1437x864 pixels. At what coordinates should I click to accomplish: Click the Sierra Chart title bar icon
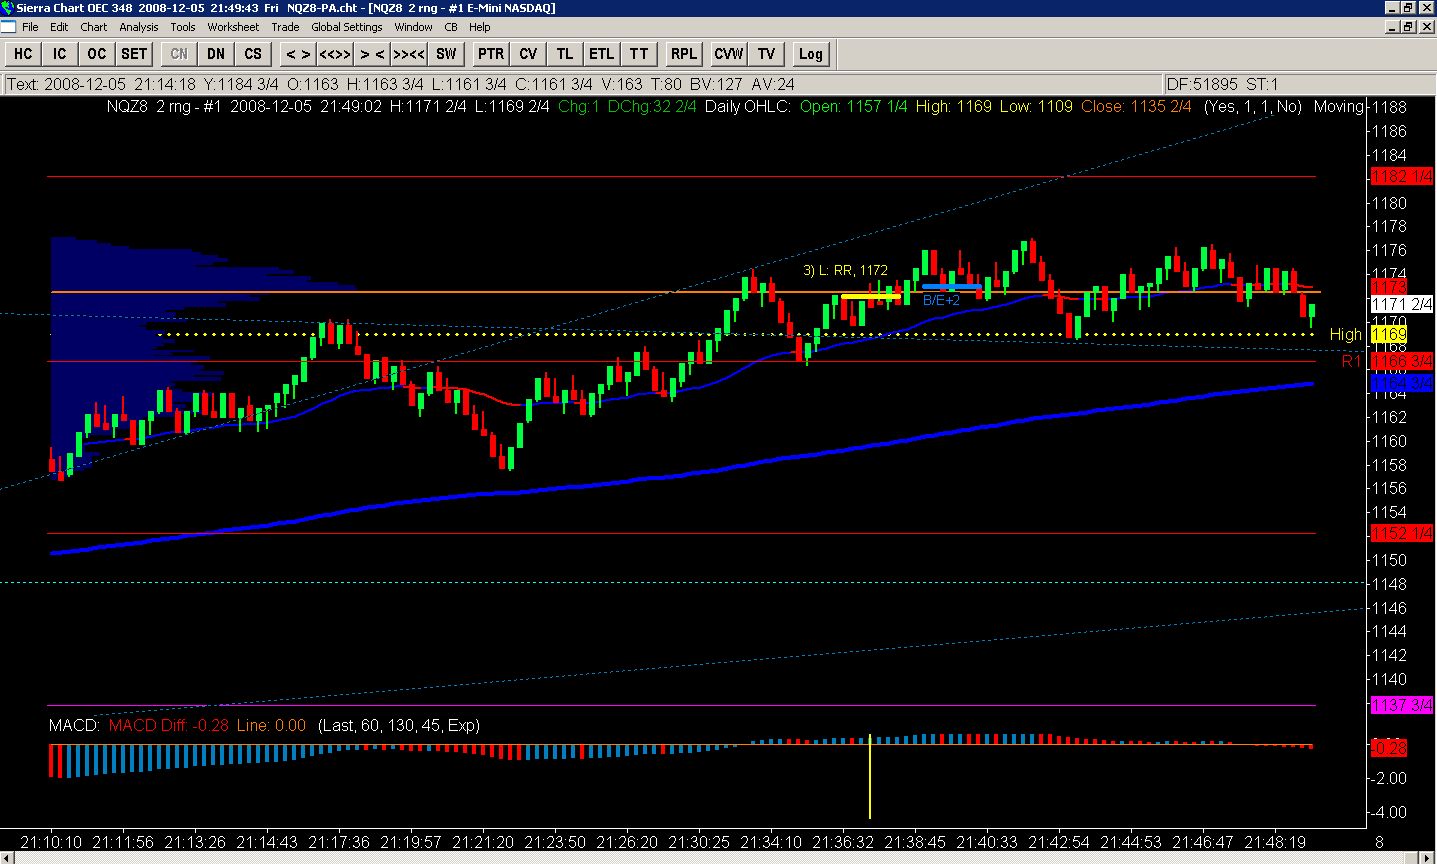8,8
